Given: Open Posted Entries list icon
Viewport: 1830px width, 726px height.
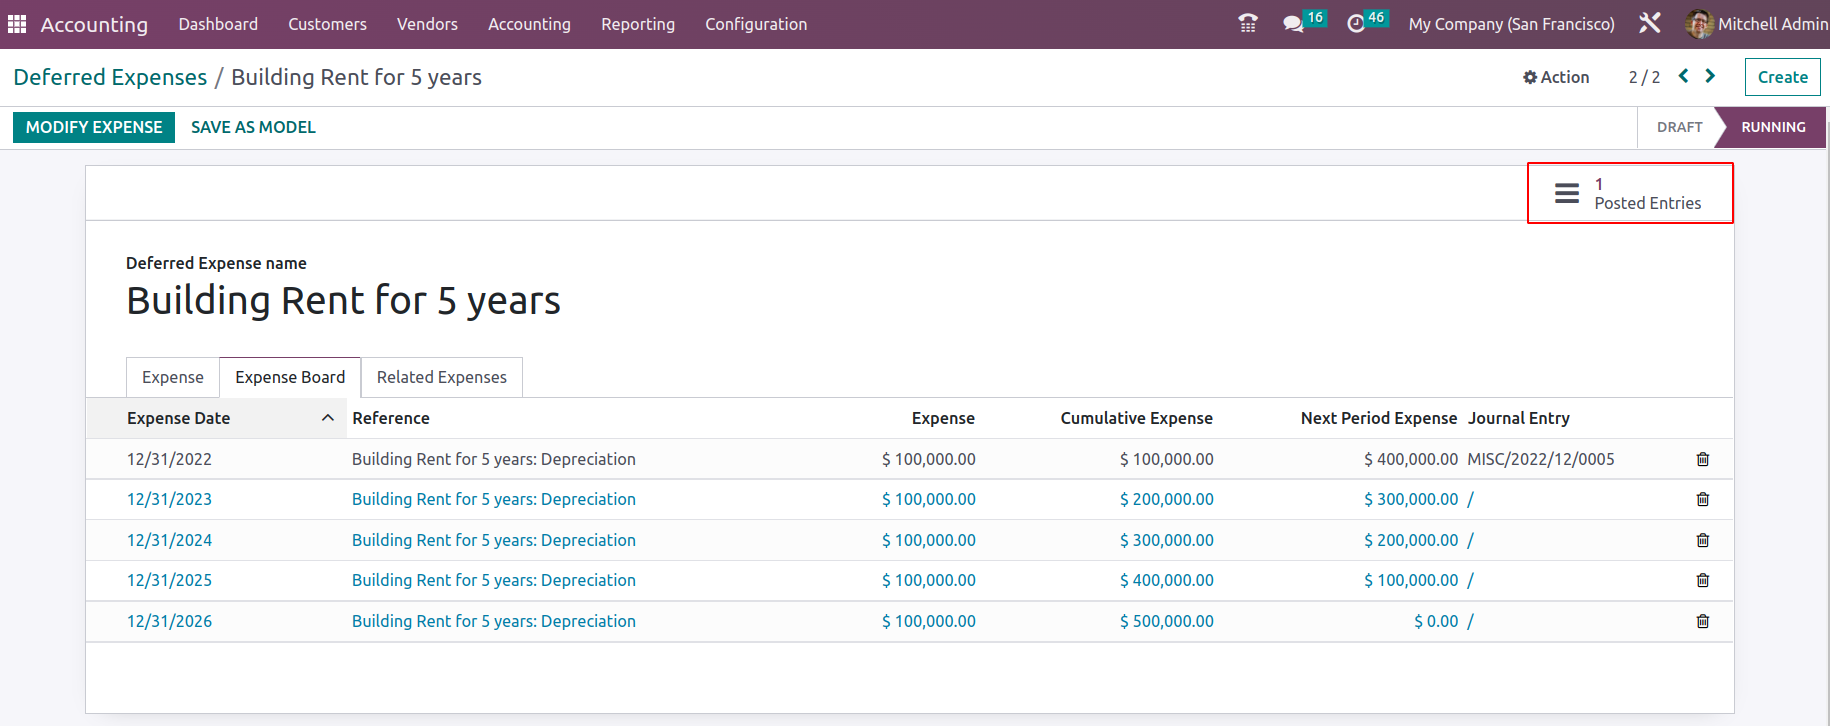Looking at the screenshot, I should click(x=1567, y=193).
